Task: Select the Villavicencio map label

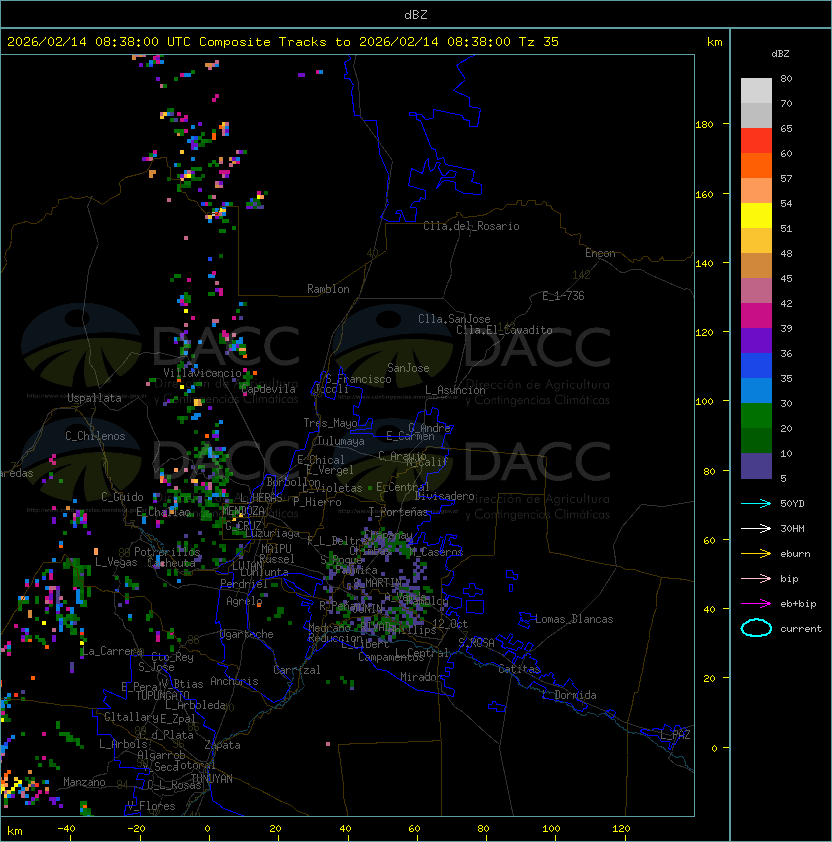Action: point(202,372)
